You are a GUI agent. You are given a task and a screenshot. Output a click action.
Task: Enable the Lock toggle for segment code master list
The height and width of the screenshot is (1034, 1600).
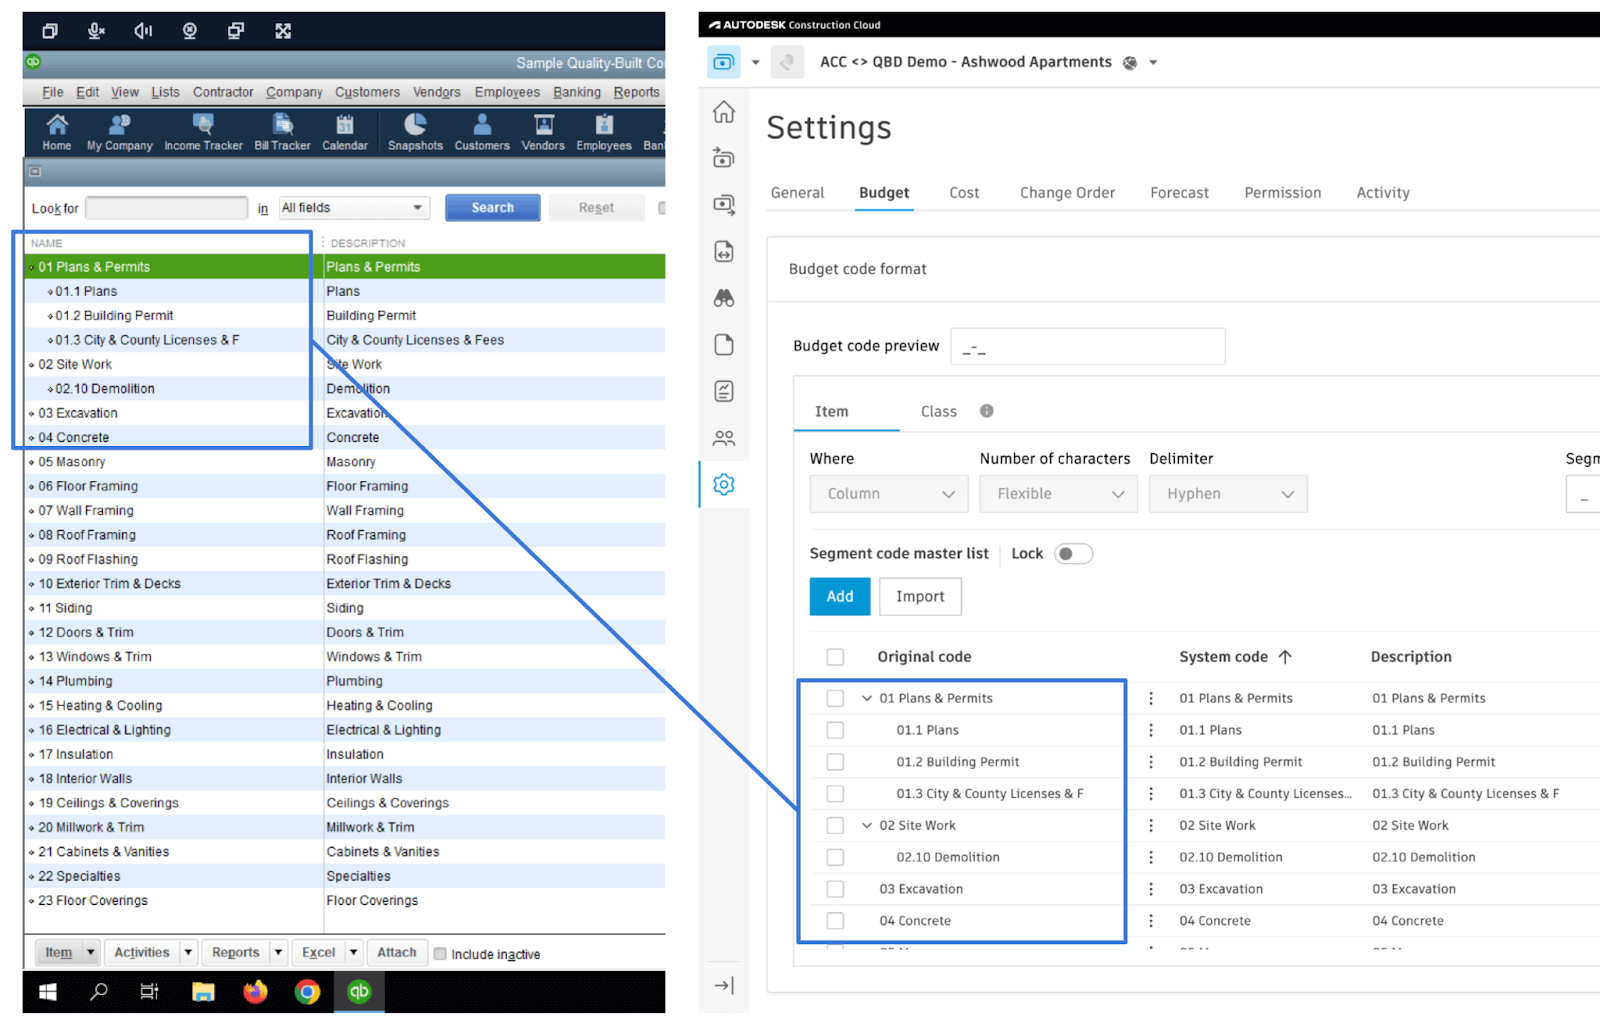1072,553
